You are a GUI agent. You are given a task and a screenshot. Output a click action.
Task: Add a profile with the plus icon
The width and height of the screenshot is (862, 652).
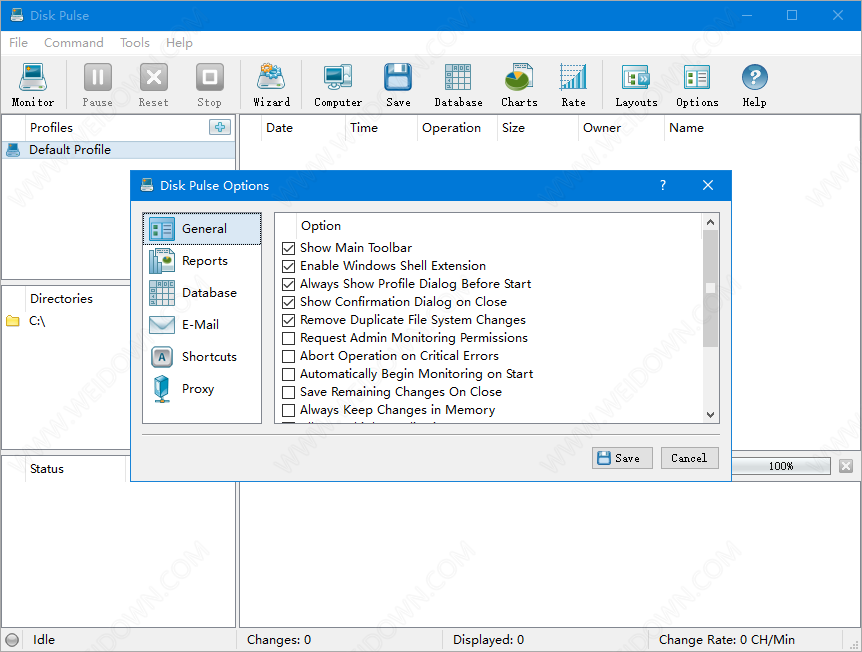[x=220, y=127]
